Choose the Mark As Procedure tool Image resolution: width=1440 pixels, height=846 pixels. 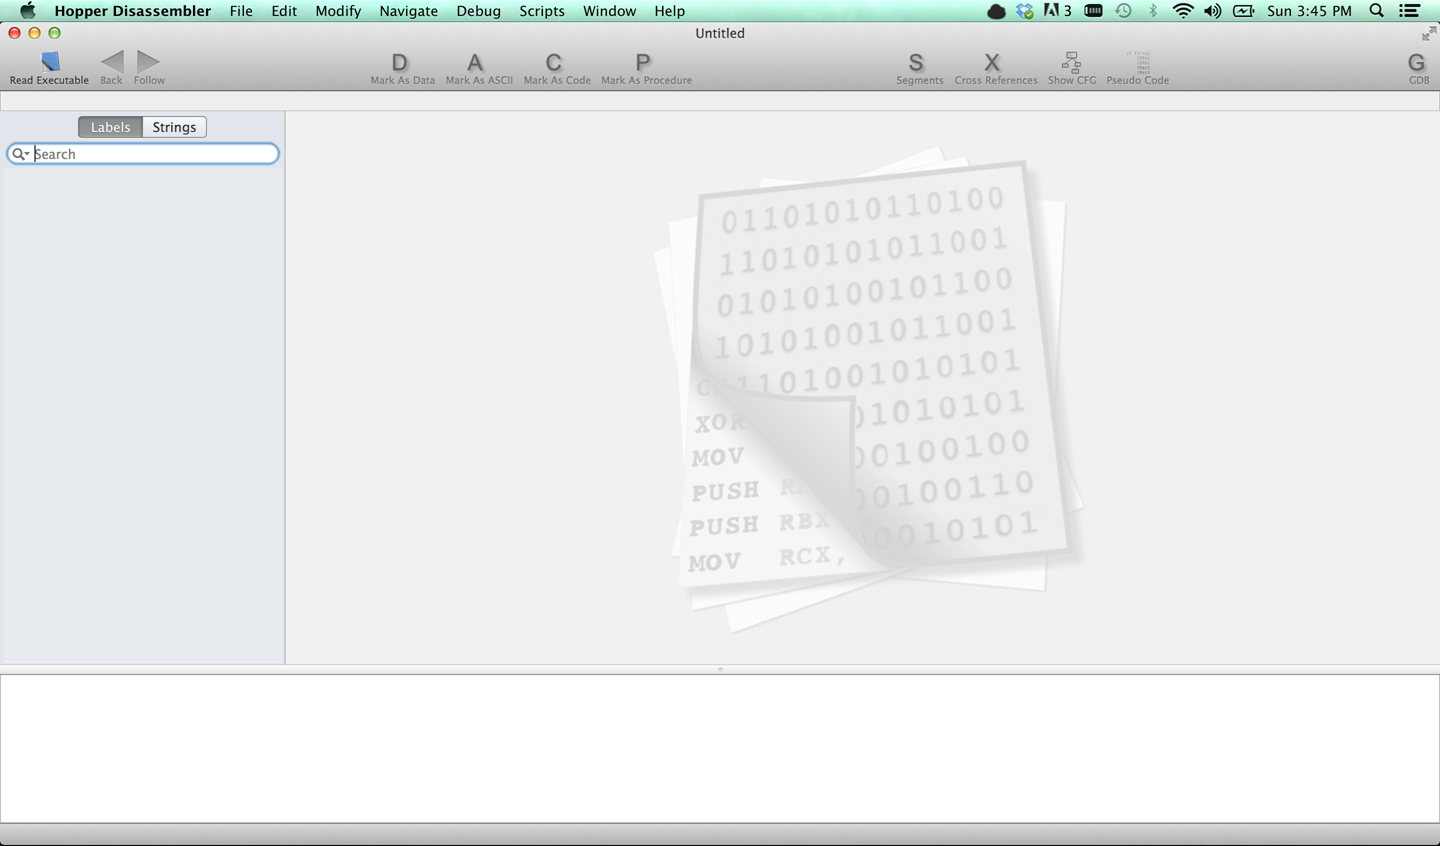(643, 63)
